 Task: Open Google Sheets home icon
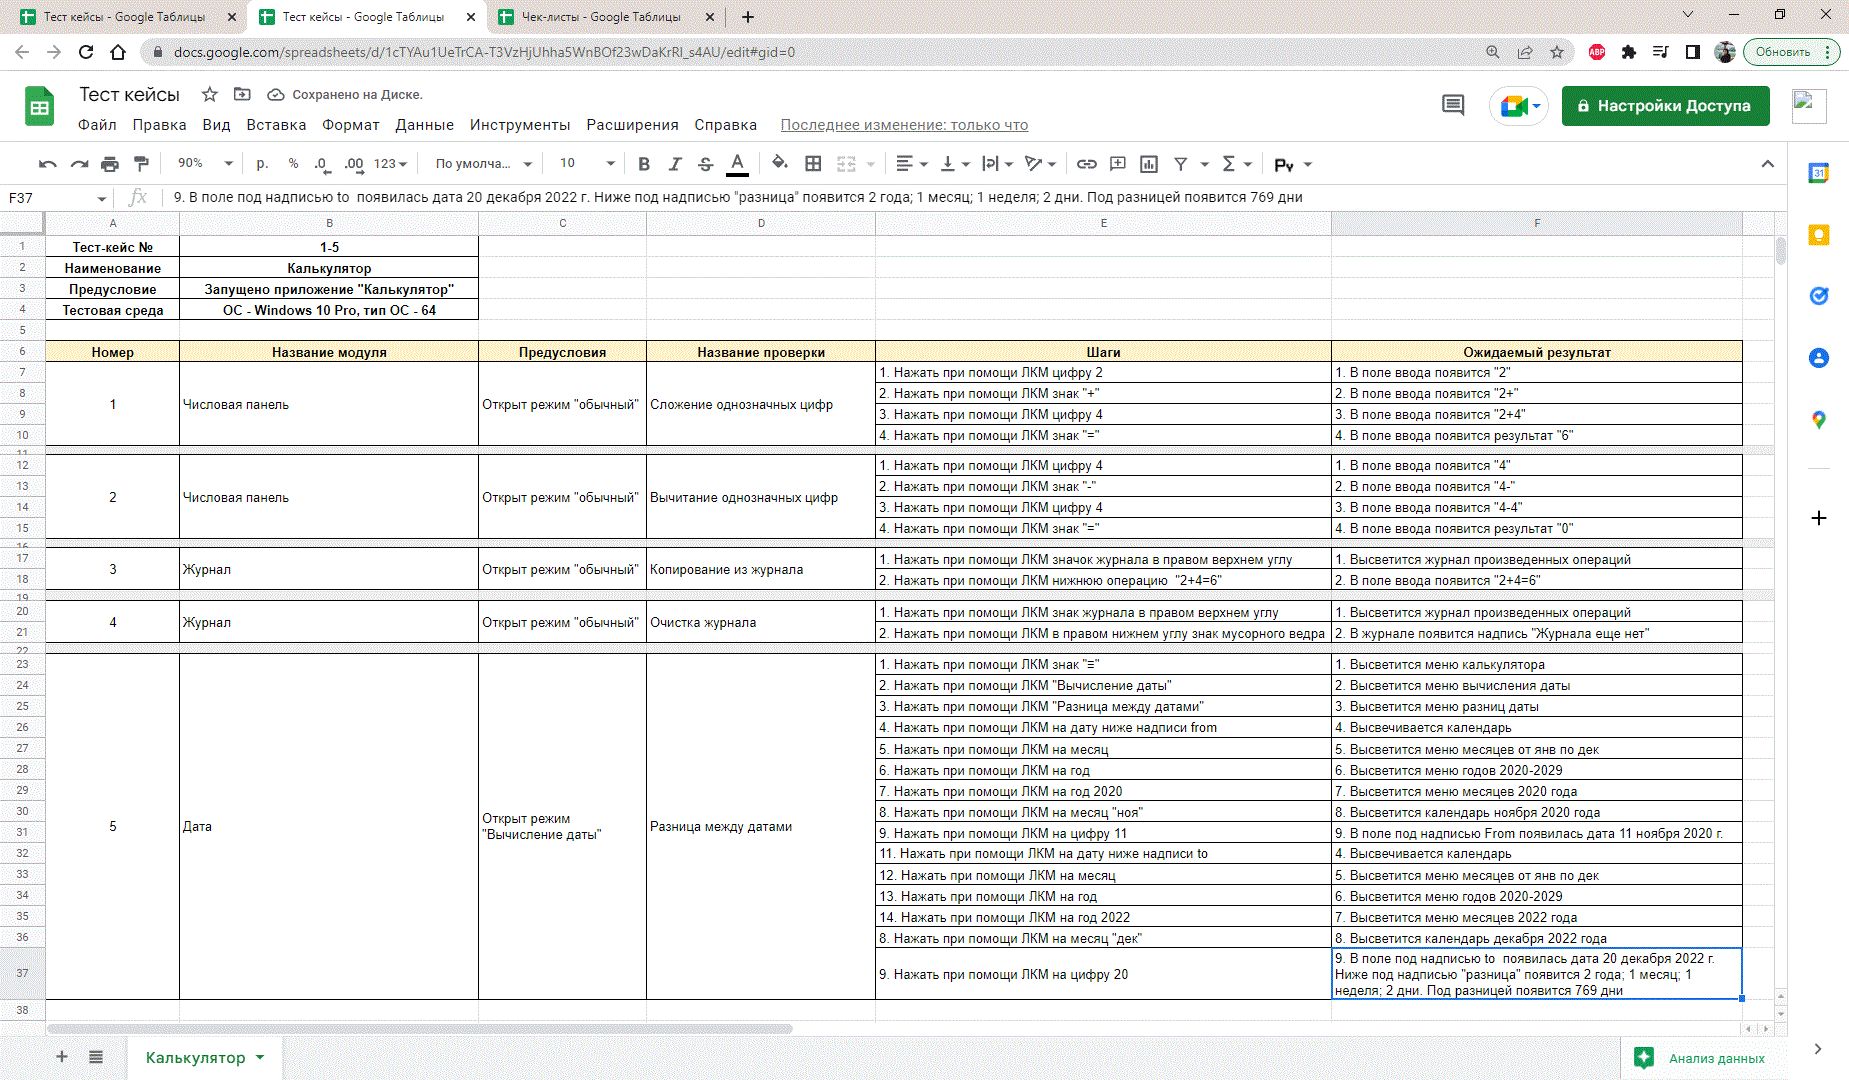click(x=40, y=106)
